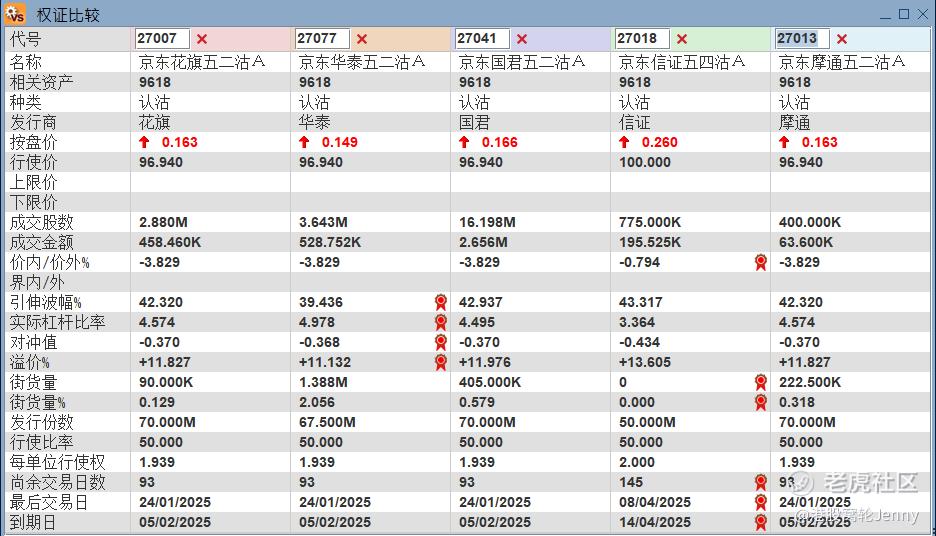Click the award badge next to 14/04/2025
Screen dimensions: 936x536
point(760,522)
